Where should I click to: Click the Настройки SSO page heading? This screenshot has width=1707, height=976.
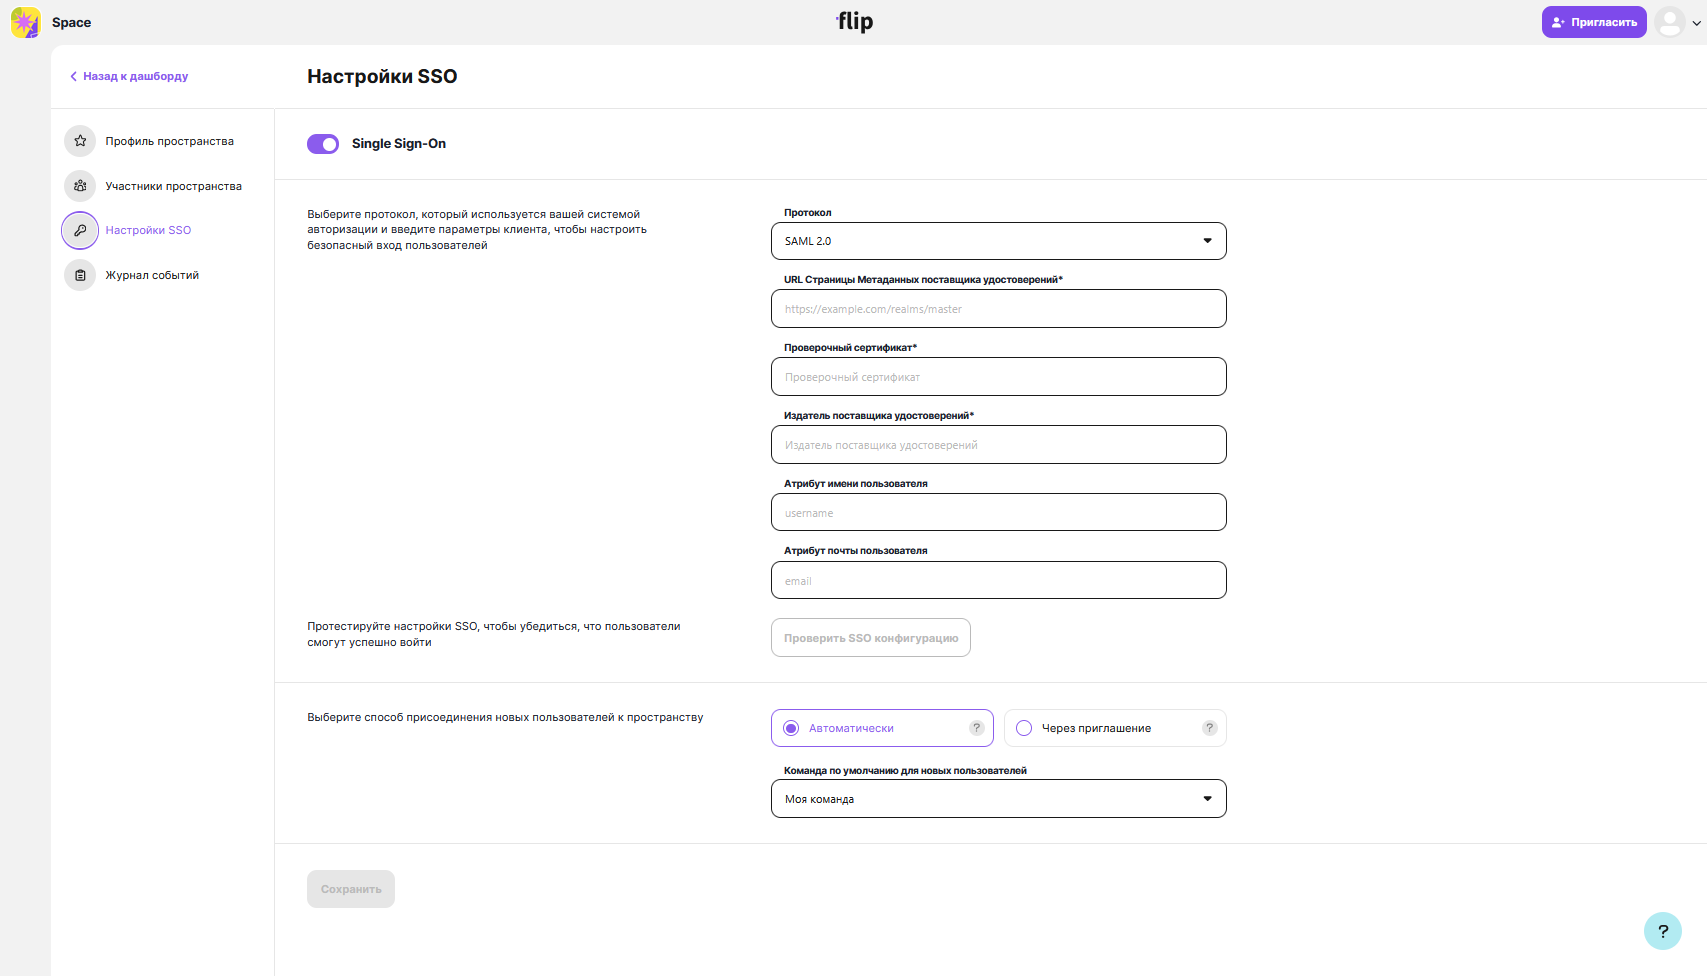(382, 76)
